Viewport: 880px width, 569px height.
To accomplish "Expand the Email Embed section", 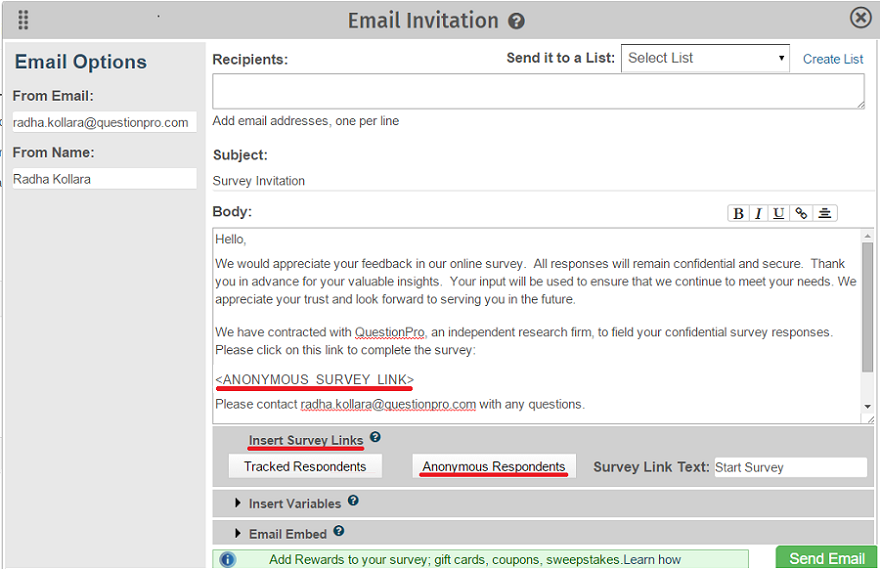I will [x=237, y=533].
